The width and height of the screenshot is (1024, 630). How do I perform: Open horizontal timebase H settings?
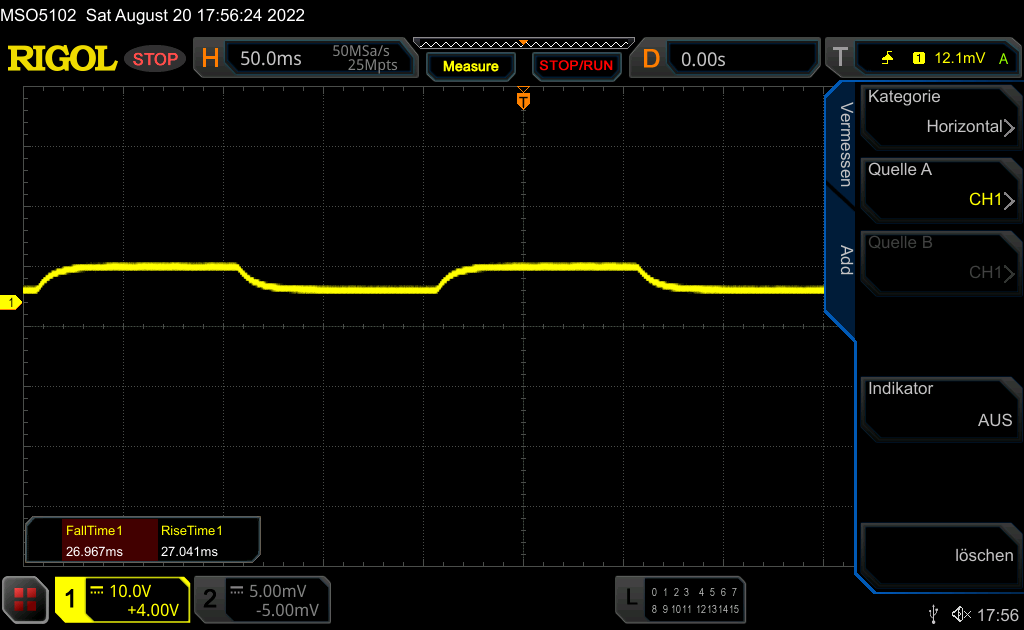point(210,59)
